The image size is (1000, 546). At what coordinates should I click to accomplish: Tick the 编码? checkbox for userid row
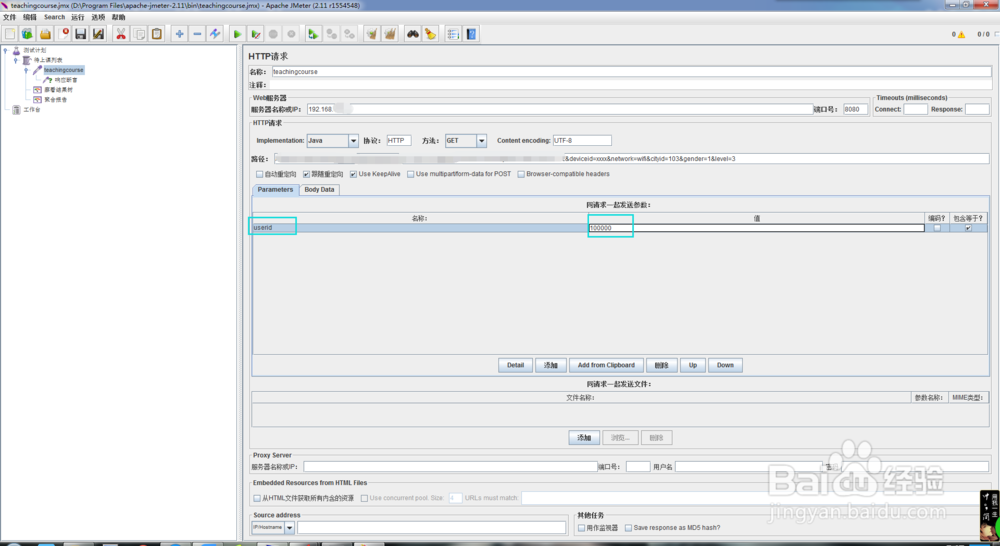point(937,228)
